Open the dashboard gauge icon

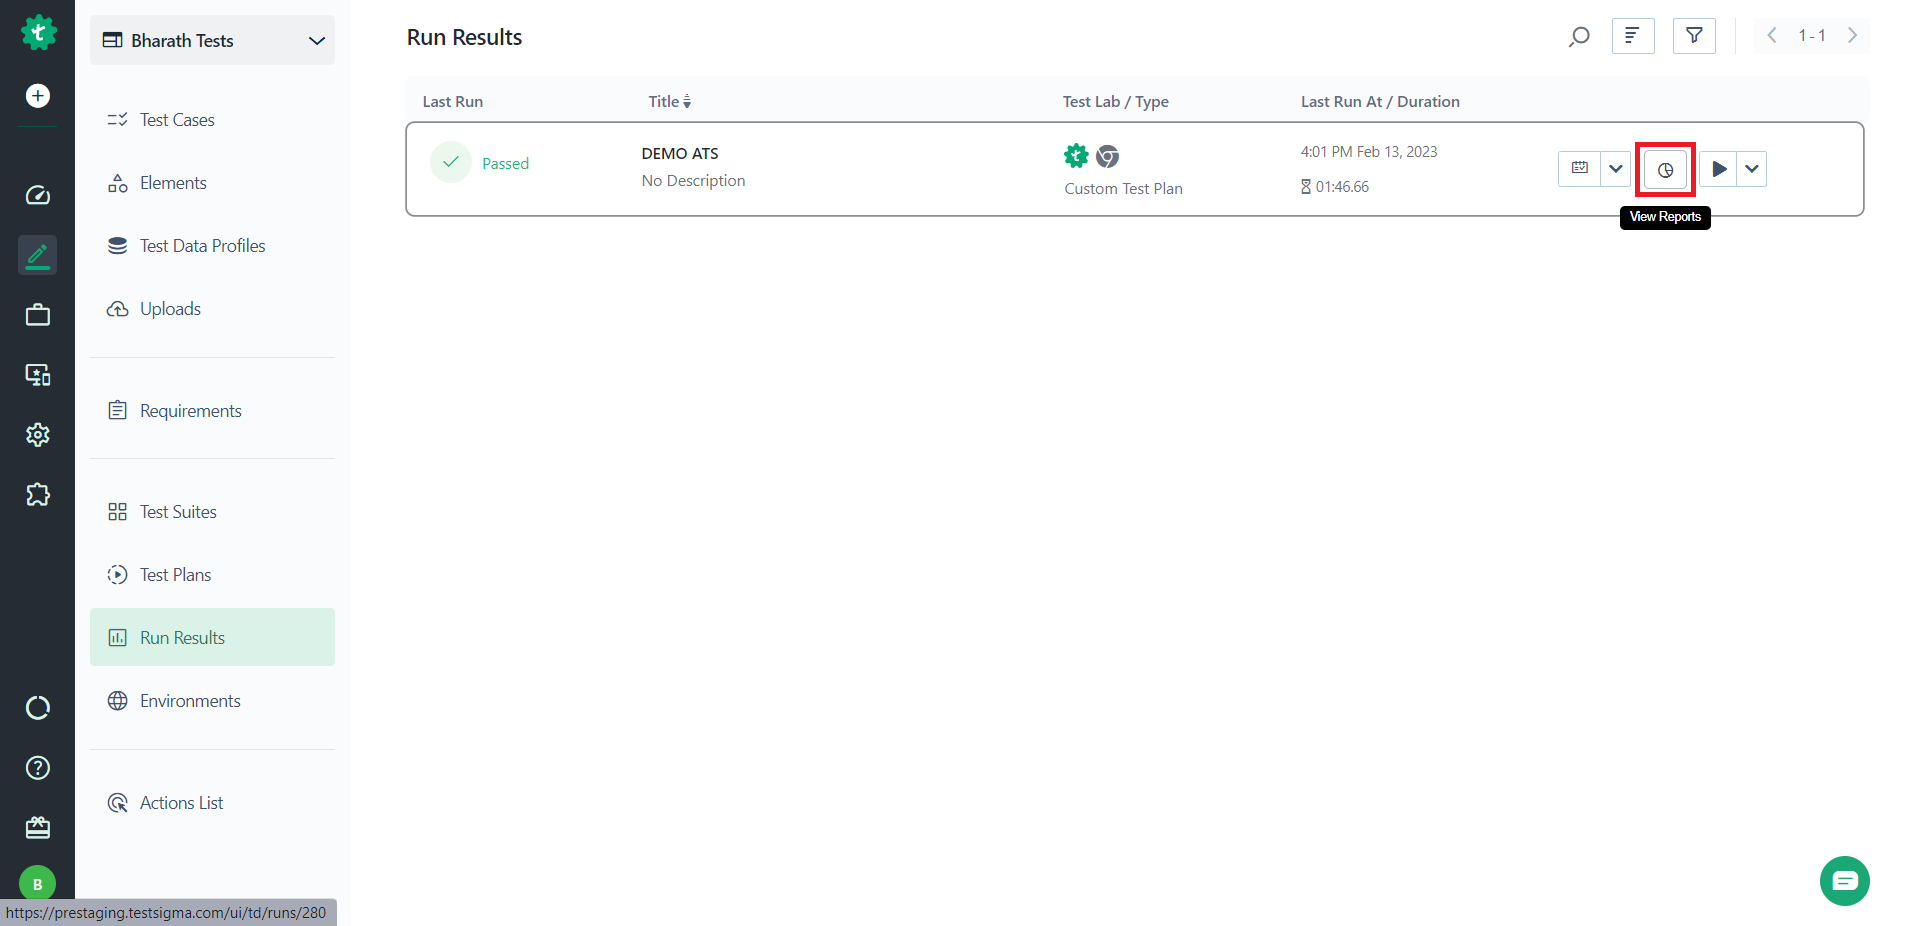click(38, 195)
